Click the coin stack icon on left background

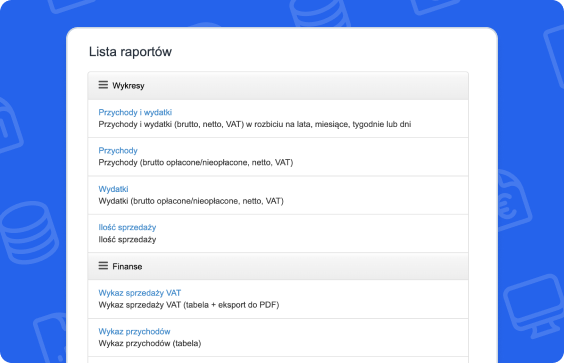point(29,232)
